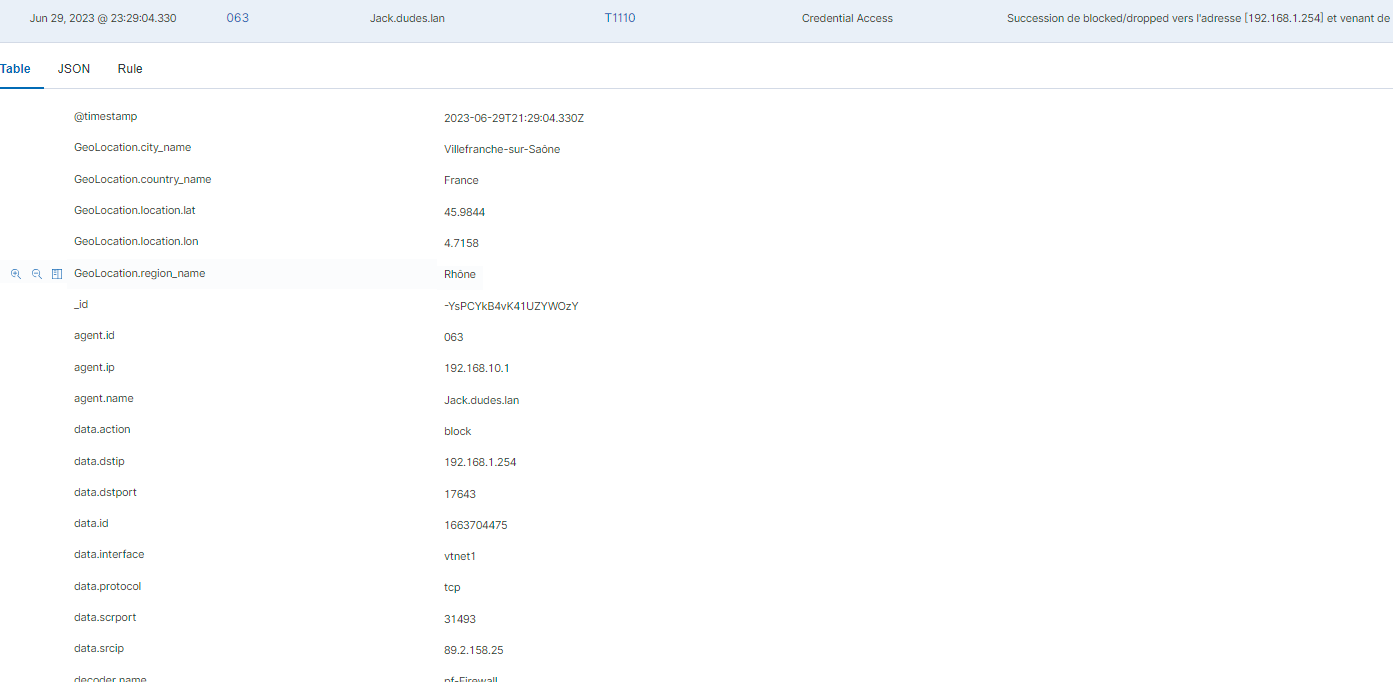Select the data.srcip value 89.2.158.25
The image size is (1393, 682).
pos(473,650)
